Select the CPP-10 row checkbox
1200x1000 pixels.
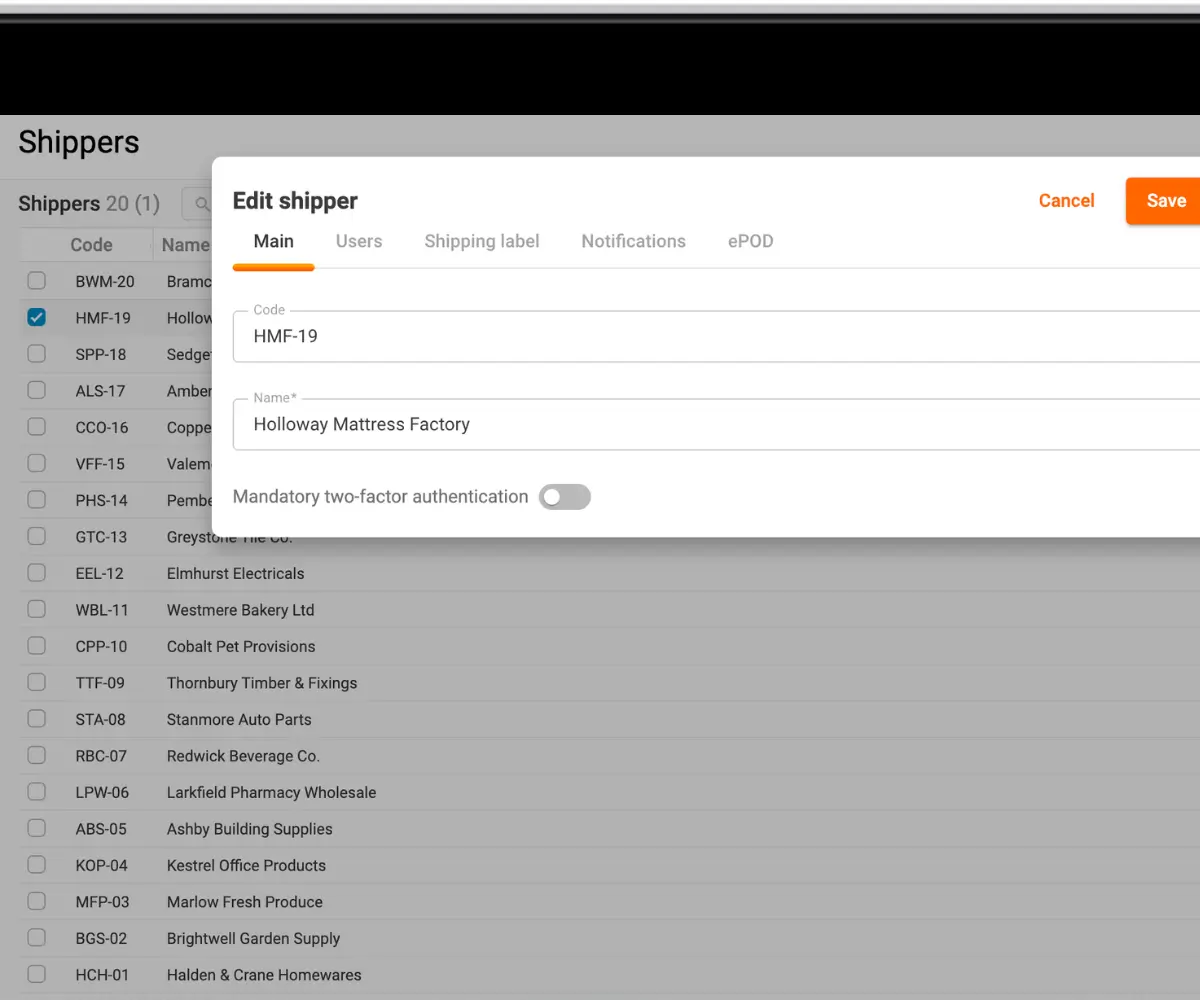click(37, 646)
